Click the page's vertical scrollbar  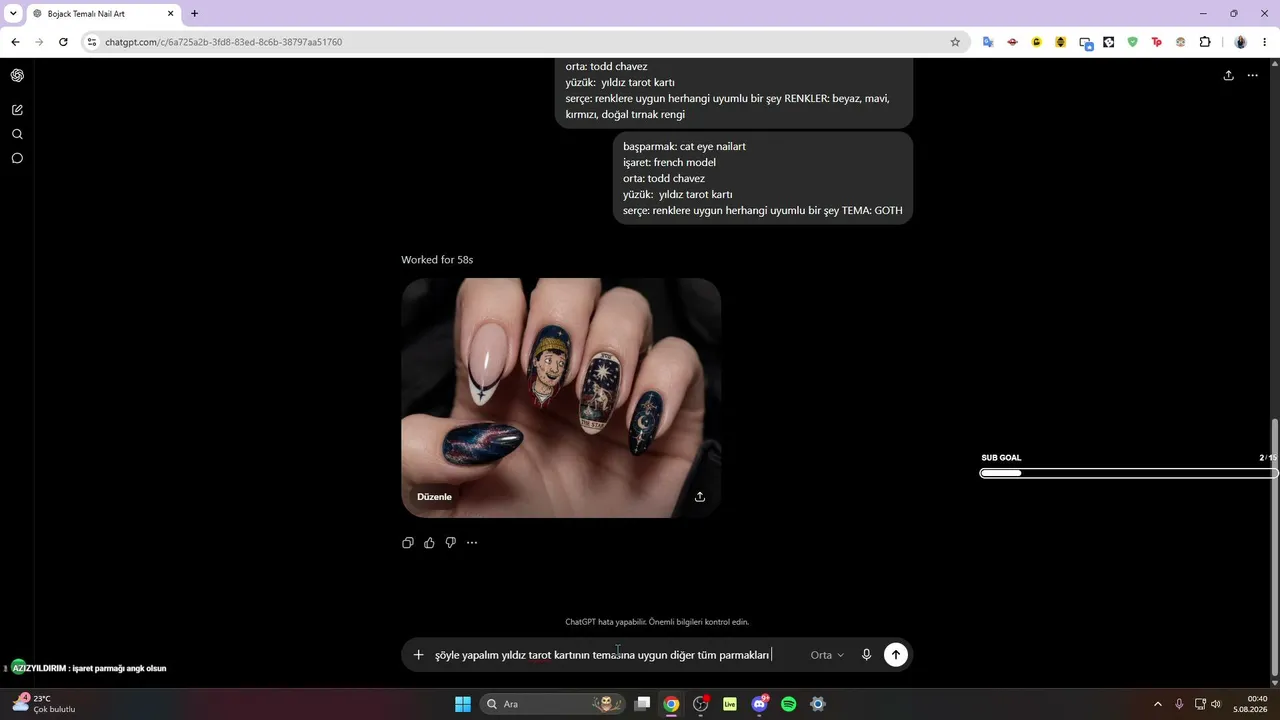pos(1274,547)
